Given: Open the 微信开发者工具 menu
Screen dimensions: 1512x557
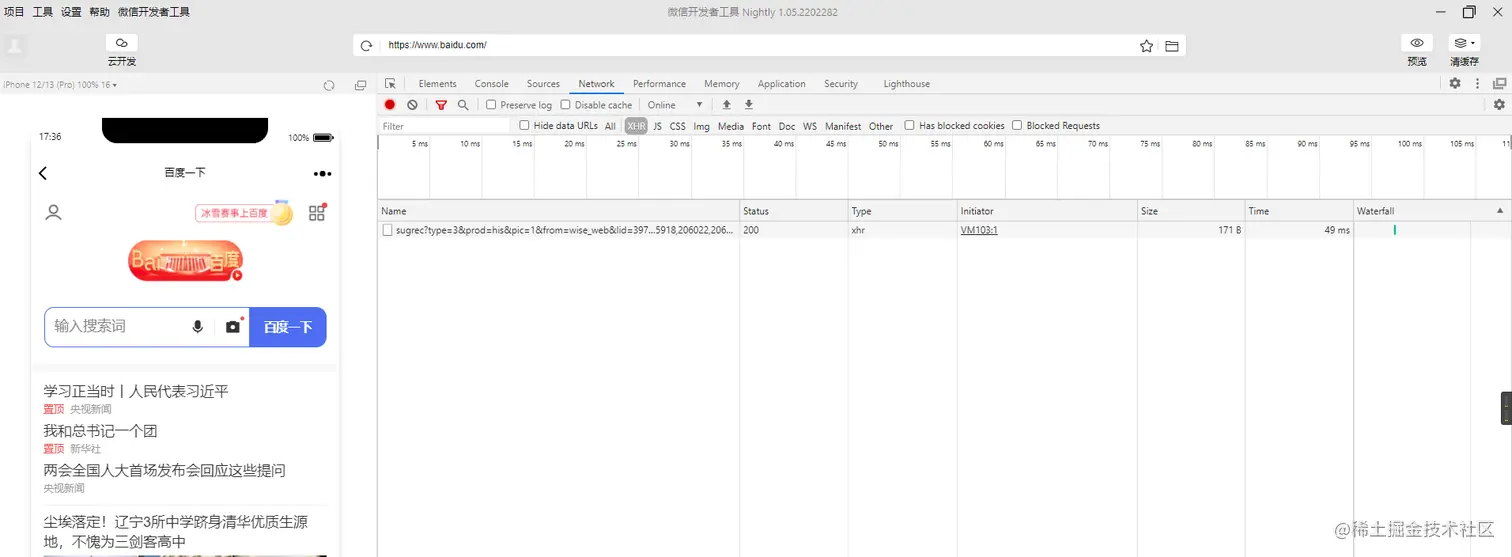Looking at the screenshot, I should pyautogui.click(x=154, y=12).
